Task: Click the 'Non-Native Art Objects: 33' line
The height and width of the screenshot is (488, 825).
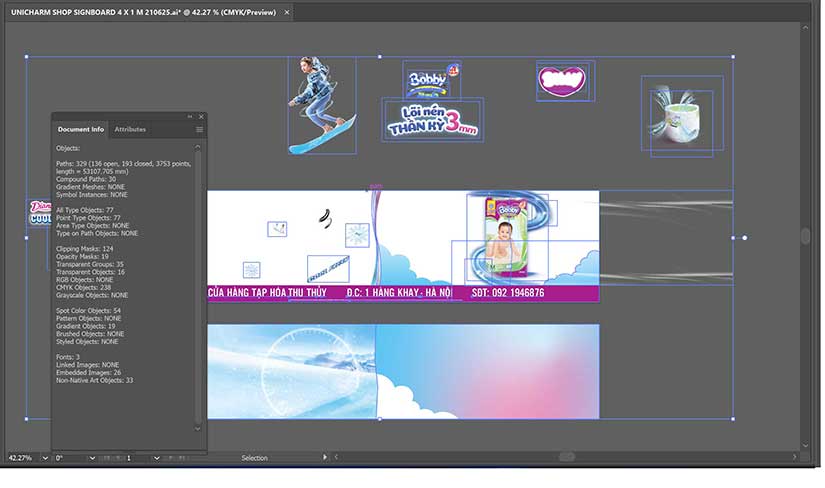Action: click(x=95, y=380)
